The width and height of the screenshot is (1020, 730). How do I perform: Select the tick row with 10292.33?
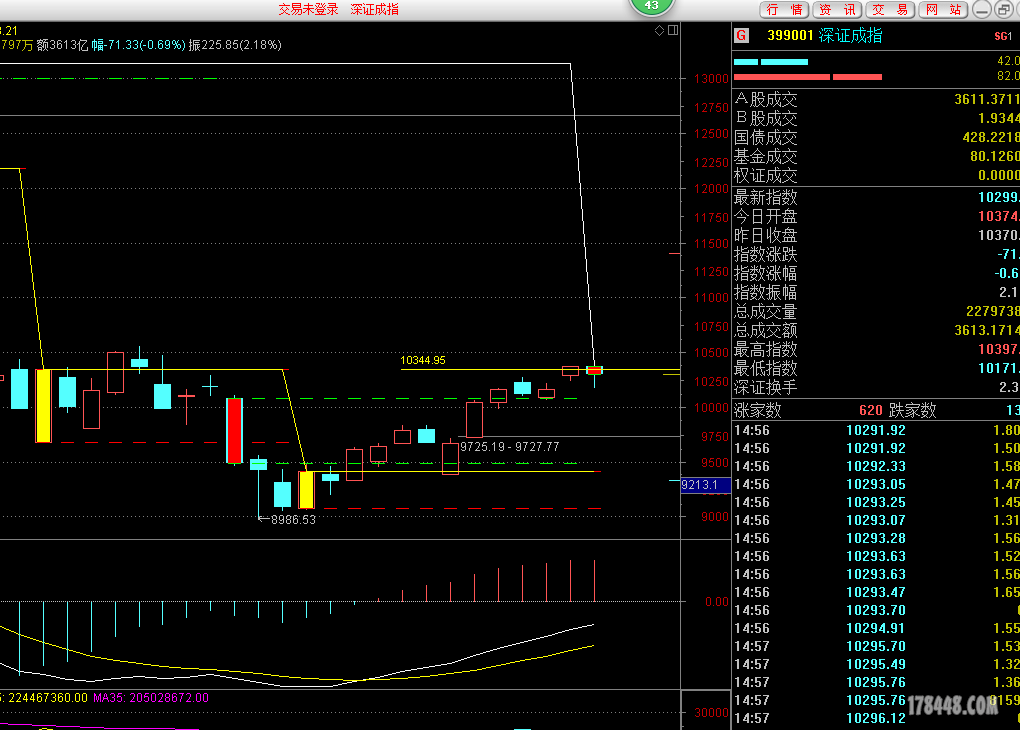point(876,466)
